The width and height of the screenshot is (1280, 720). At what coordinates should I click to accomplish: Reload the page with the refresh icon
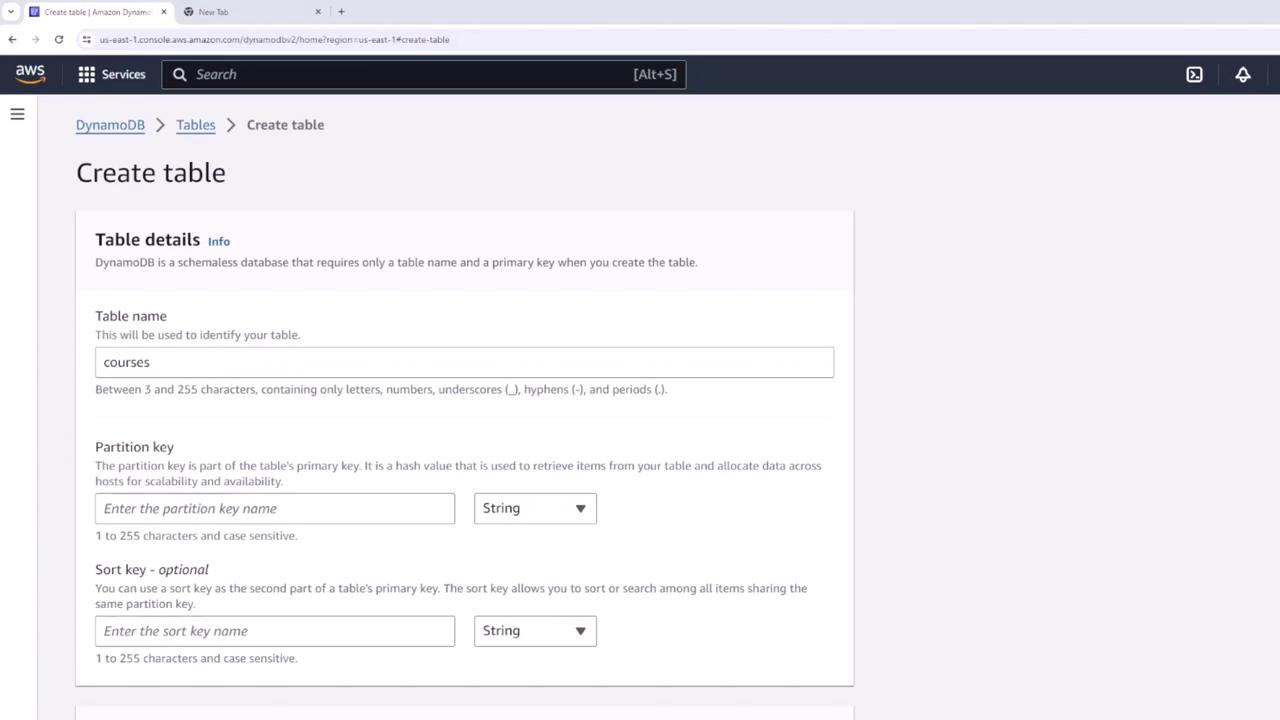(59, 40)
